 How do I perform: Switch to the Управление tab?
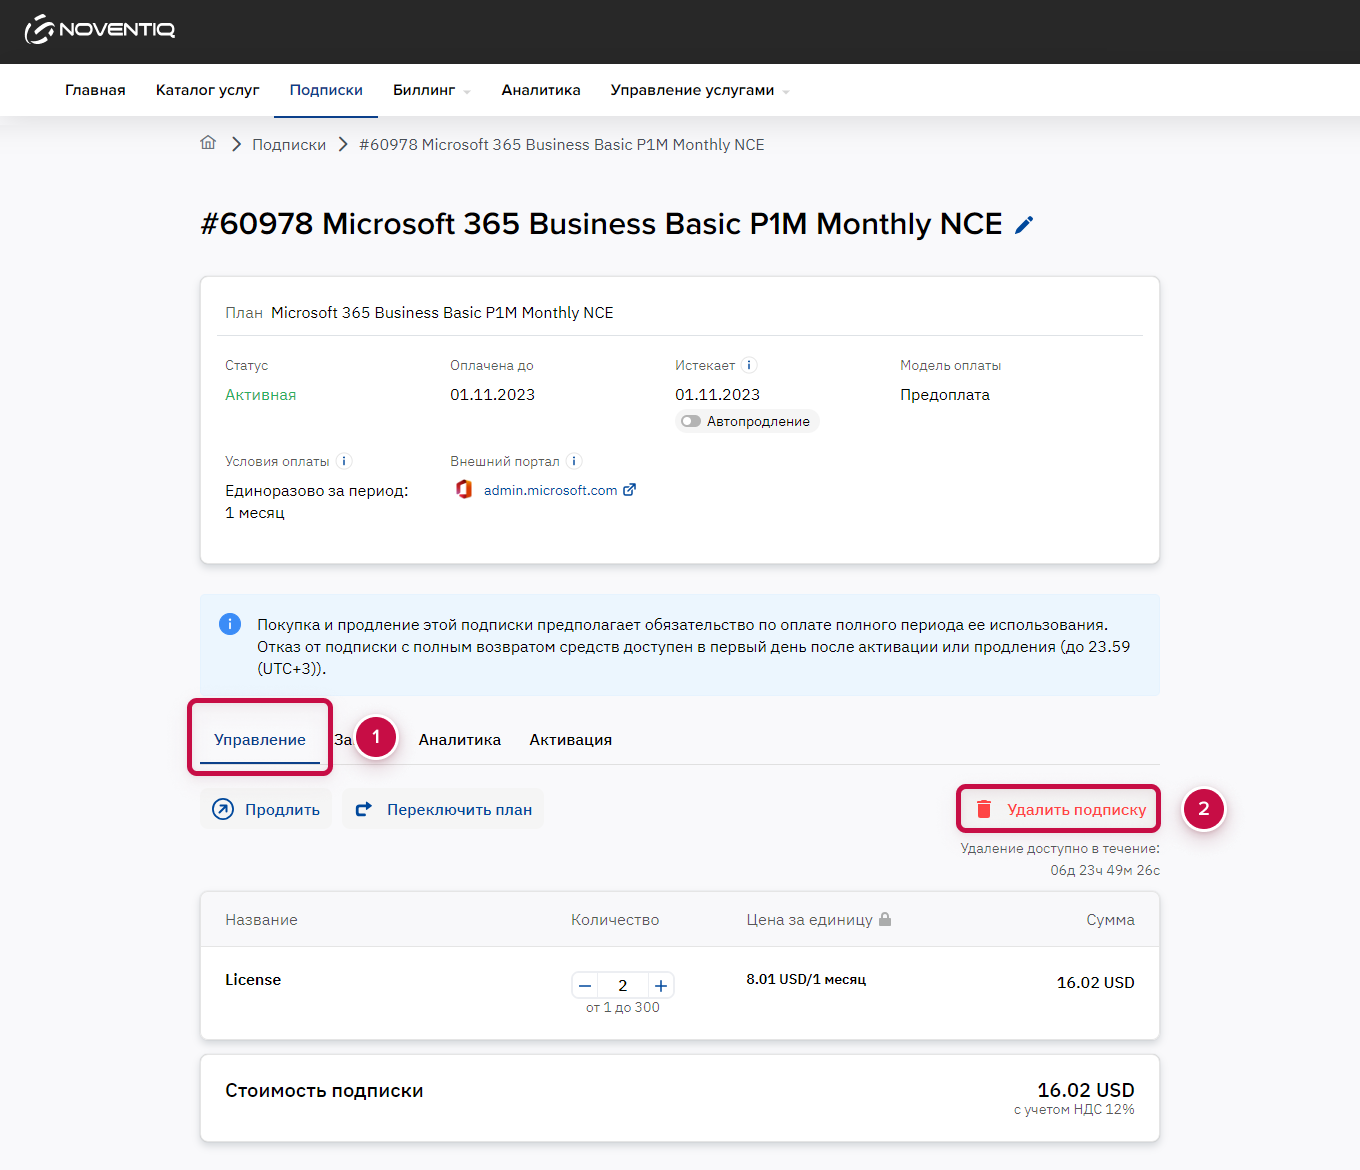260,740
